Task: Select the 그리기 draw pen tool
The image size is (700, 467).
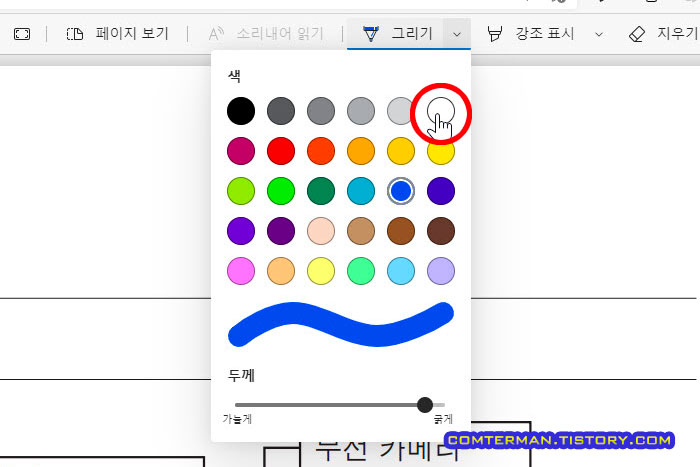Action: [x=396, y=33]
